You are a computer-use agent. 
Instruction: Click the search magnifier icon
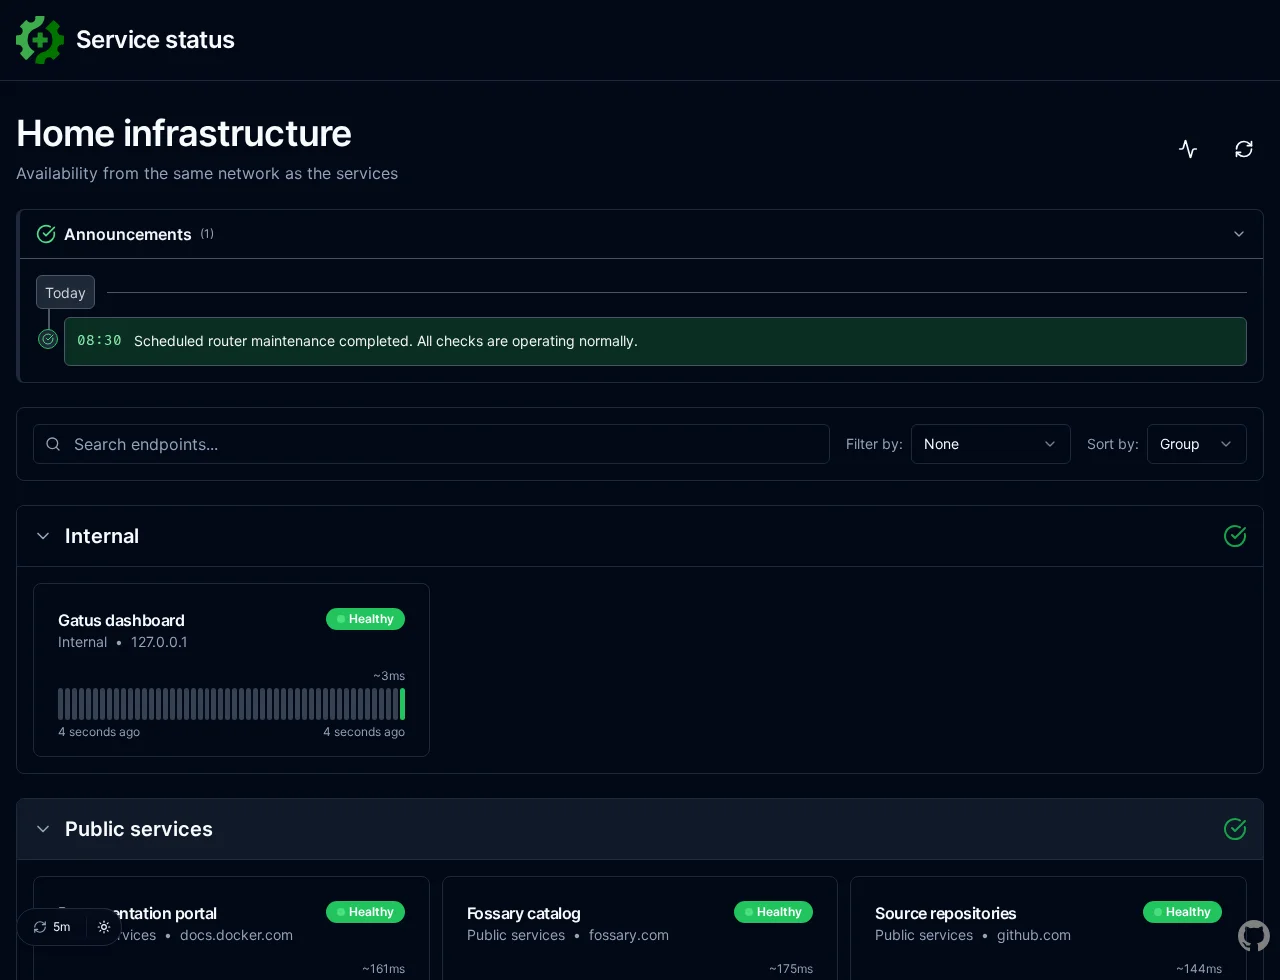tap(54, 444)
